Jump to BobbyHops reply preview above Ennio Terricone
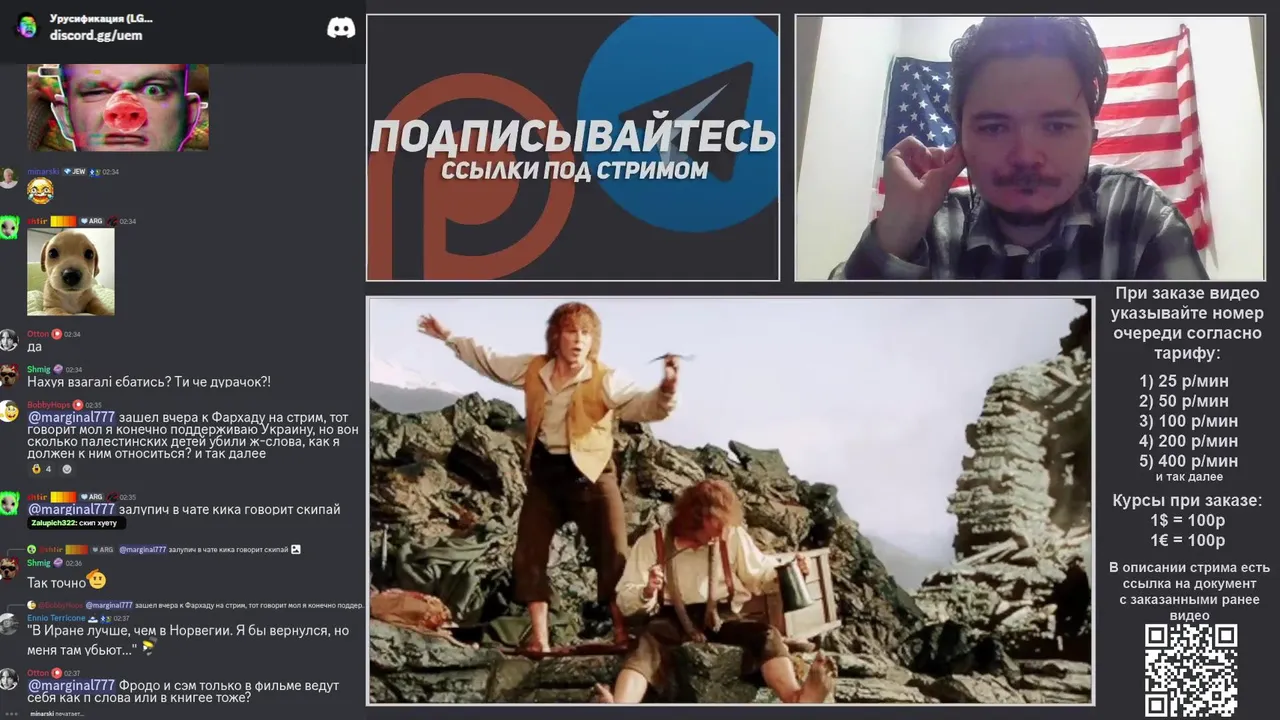1280x720 pixels. click(x=195, y=605)
